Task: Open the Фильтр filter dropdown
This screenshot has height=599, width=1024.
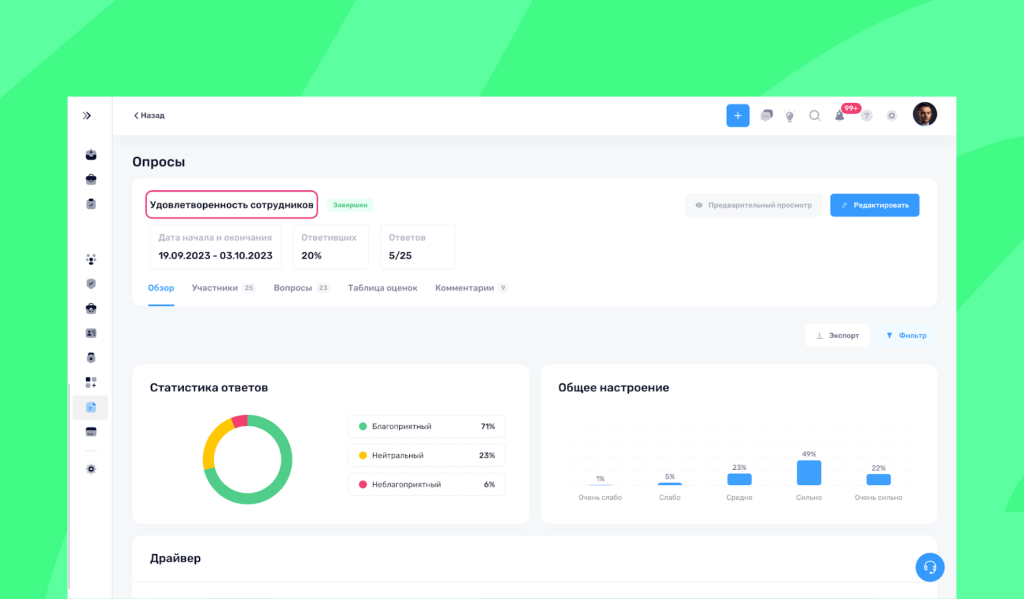Action: [906, 336]
